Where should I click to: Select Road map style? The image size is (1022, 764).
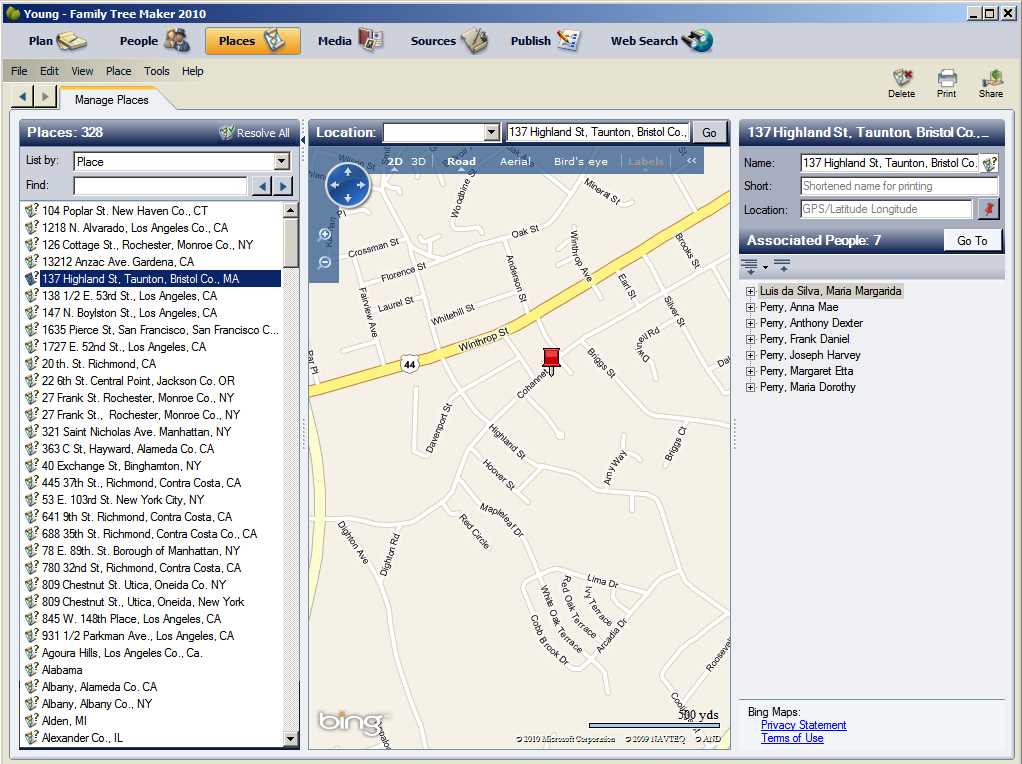pos(461,162)
